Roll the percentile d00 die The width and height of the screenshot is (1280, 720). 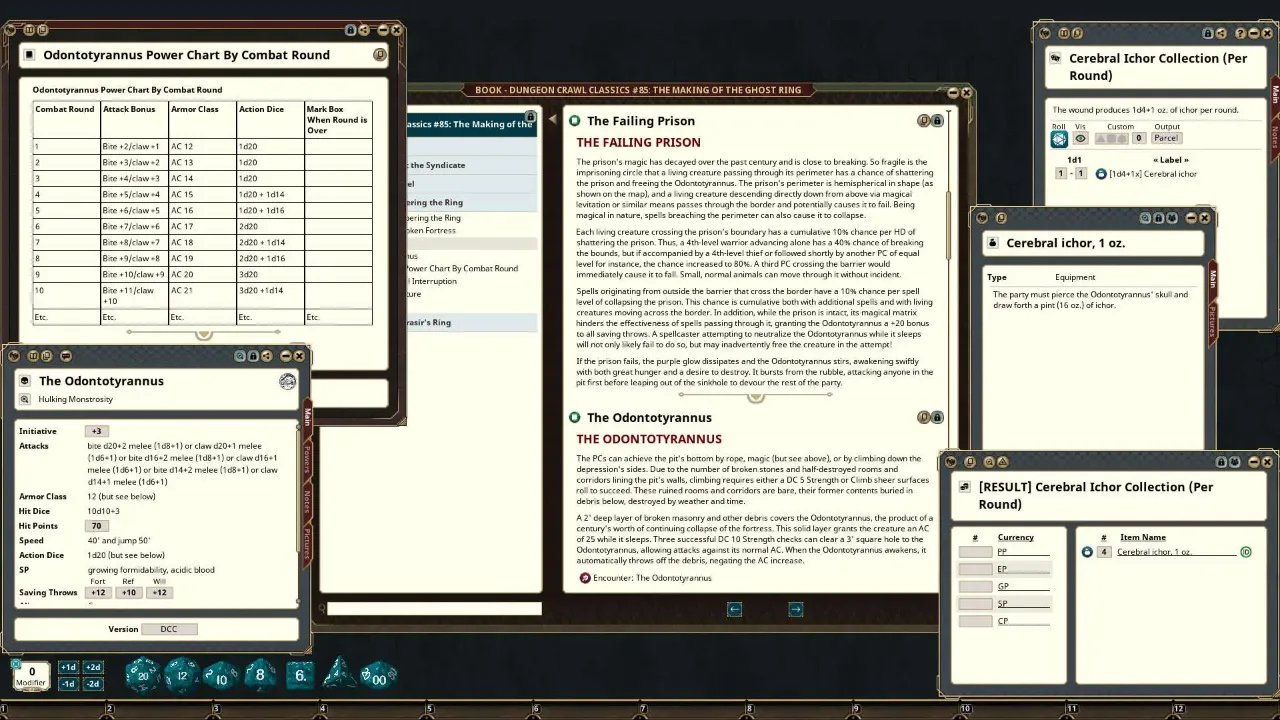click(378, 675)
